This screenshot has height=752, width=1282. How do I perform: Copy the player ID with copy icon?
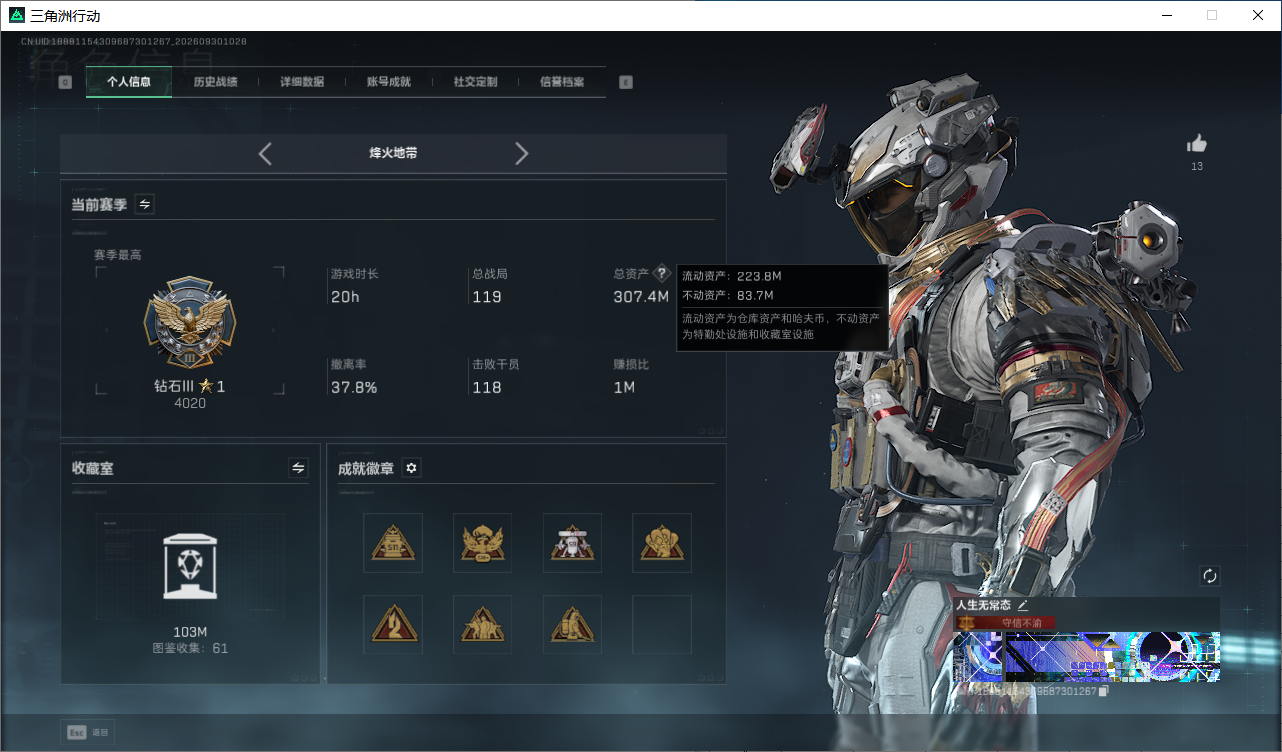pos(1103,691)
